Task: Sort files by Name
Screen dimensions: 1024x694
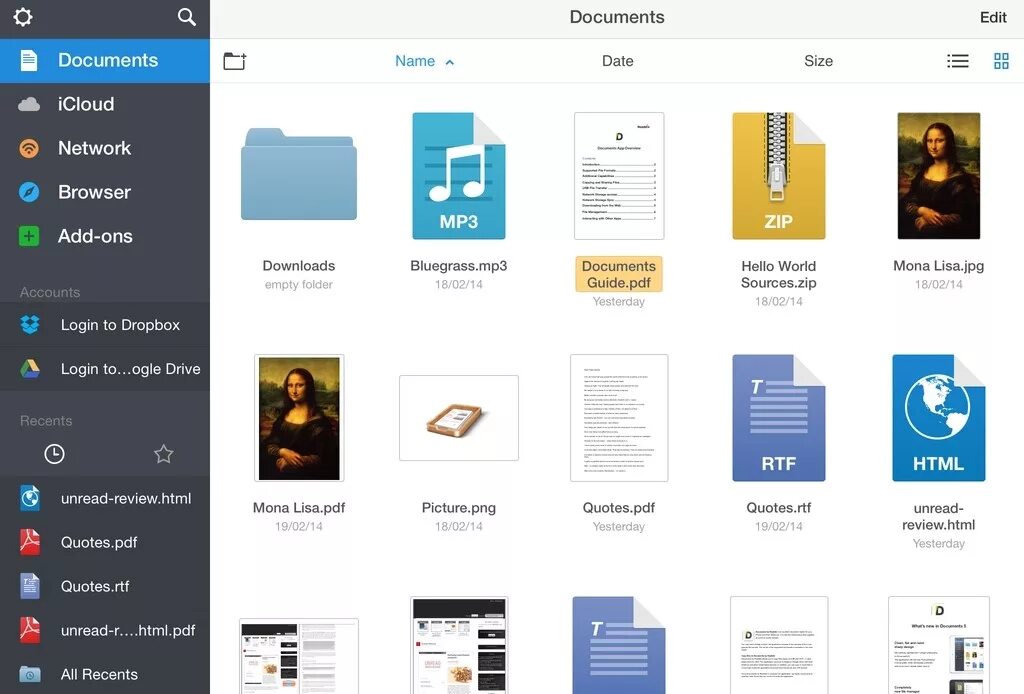Action: (415, 61)
